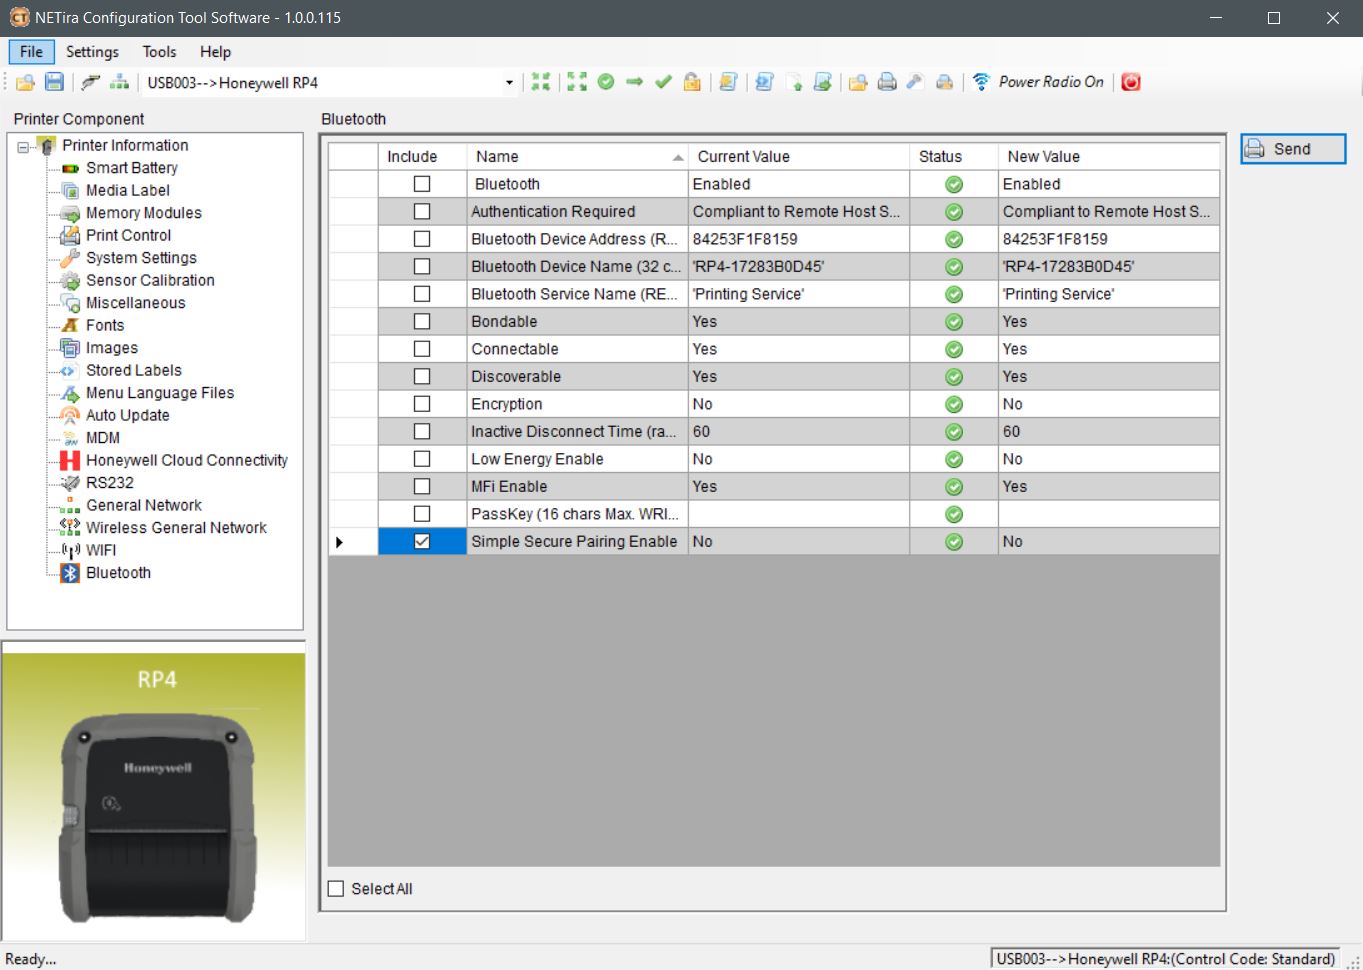Click the green circle checkmark toolbar icon

click(x=606, y=82)
